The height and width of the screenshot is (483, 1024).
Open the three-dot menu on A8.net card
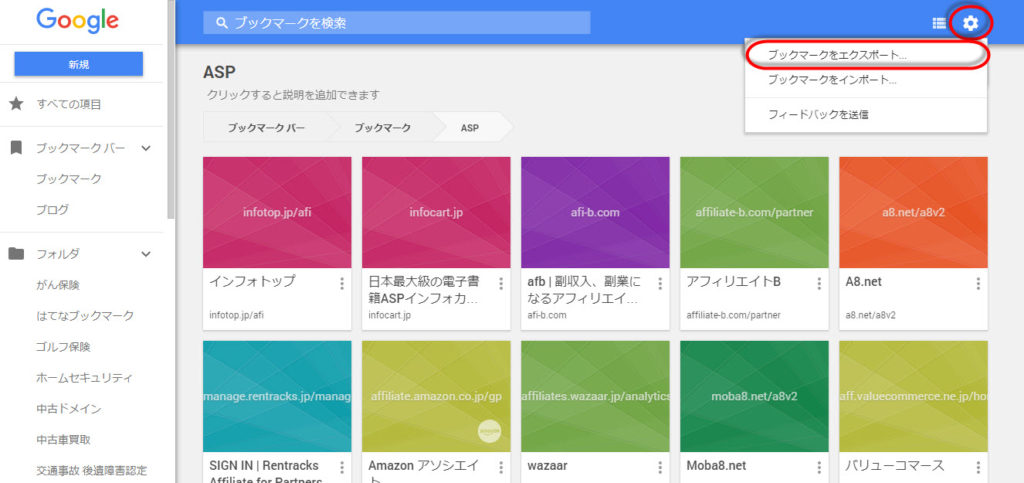[978, 283]
